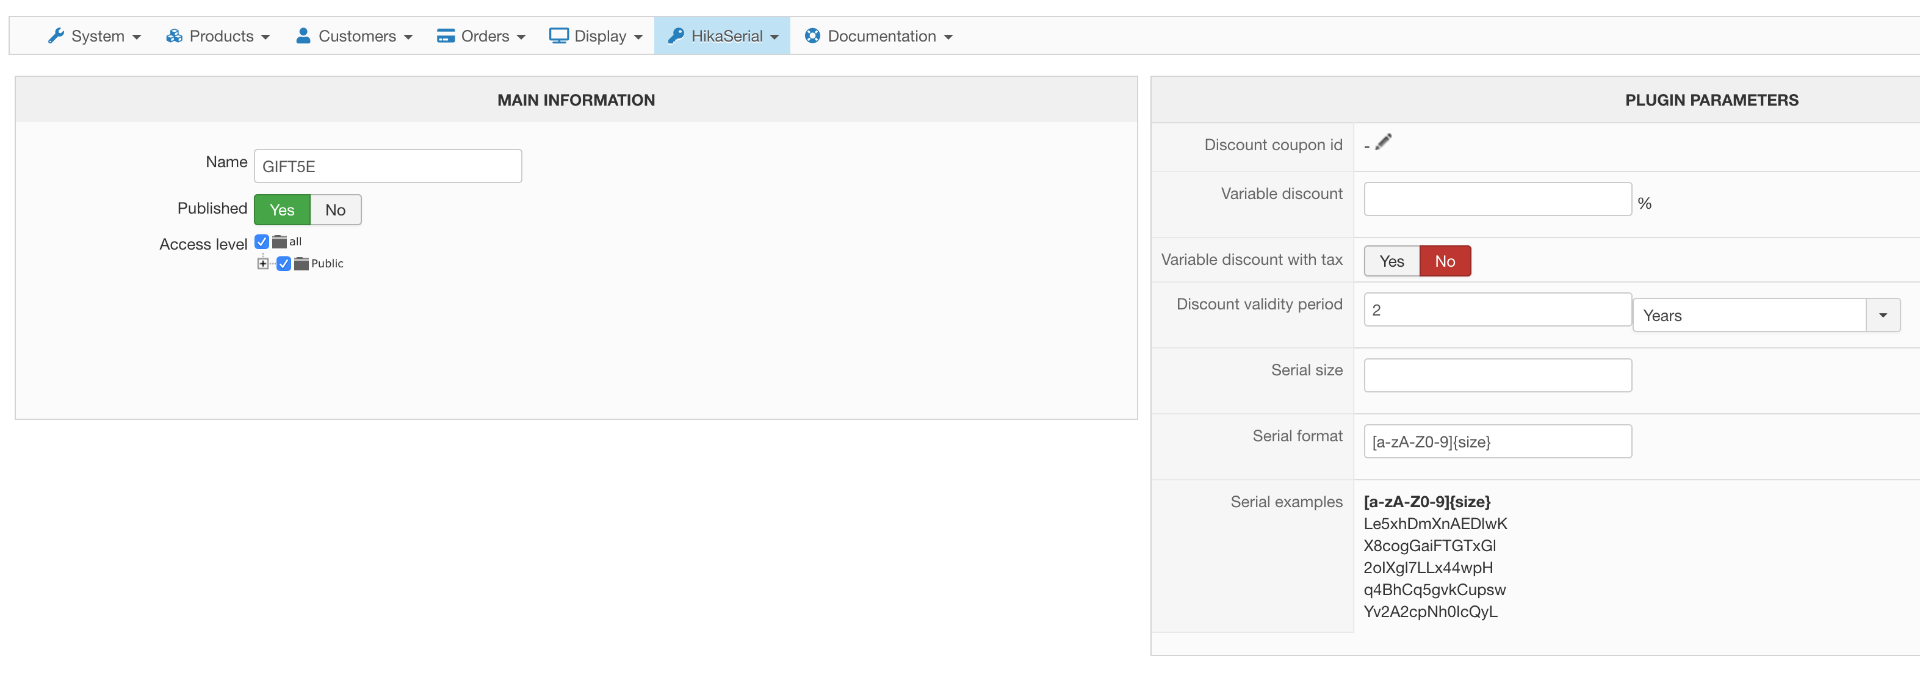Click the cubes icon beside Products

click(174, 36)
